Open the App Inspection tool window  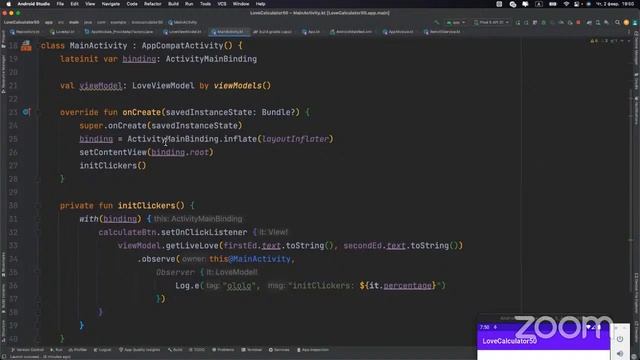(313, 350)
